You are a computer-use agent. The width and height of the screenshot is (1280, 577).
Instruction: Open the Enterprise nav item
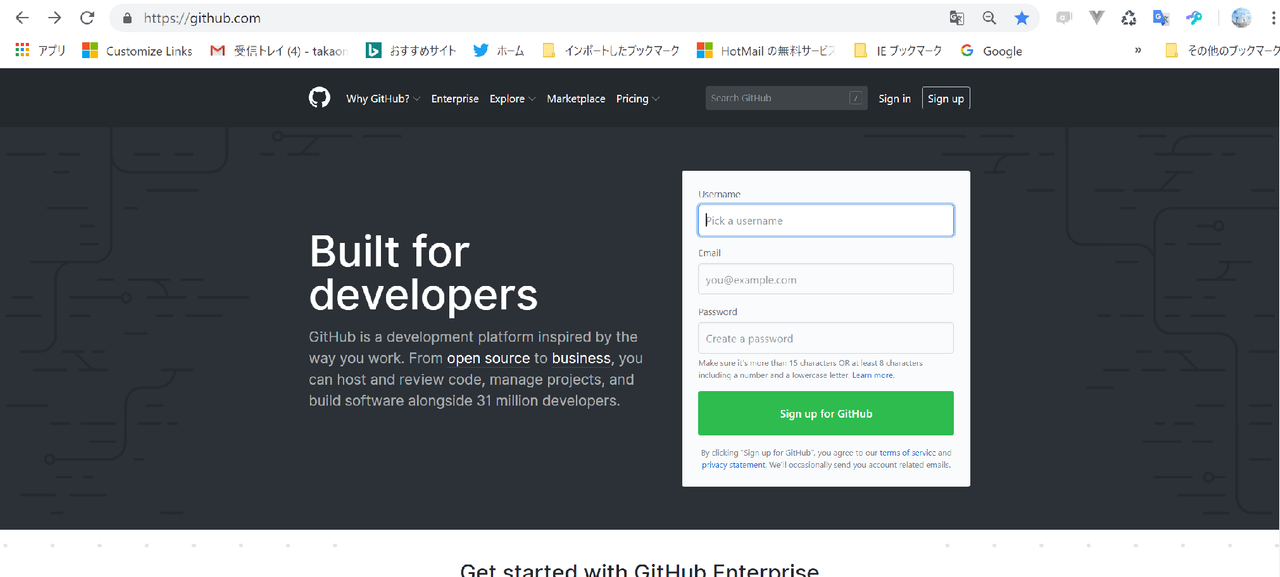click(455, 99)
